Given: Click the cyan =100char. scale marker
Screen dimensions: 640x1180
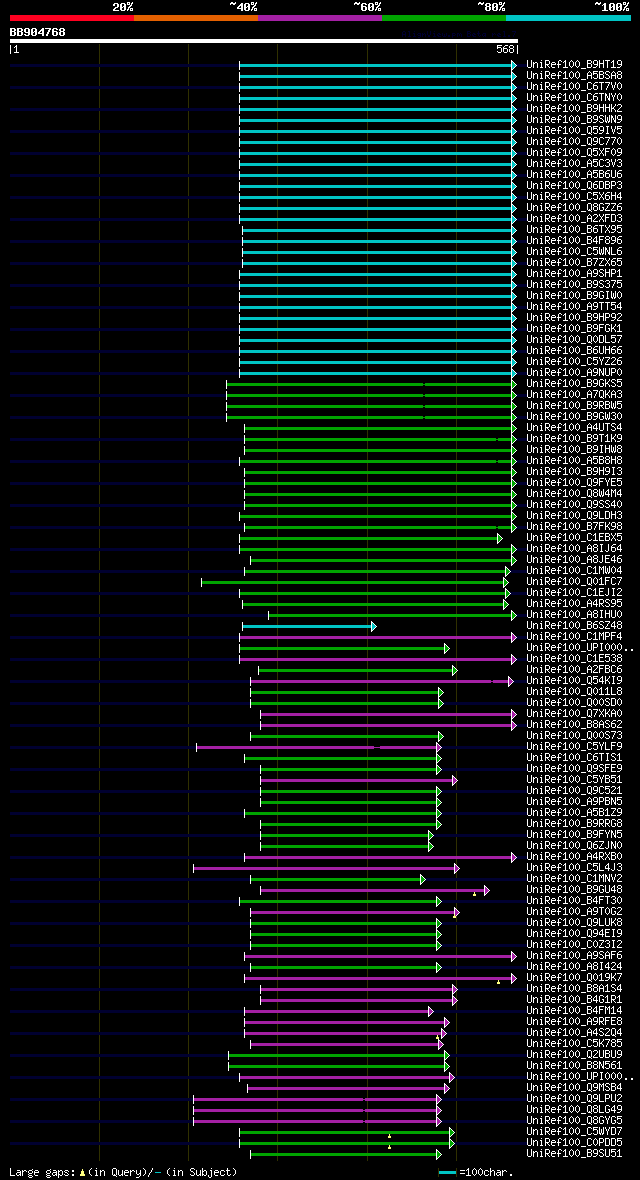Looking at the screenshot, I should [447, 1172].
